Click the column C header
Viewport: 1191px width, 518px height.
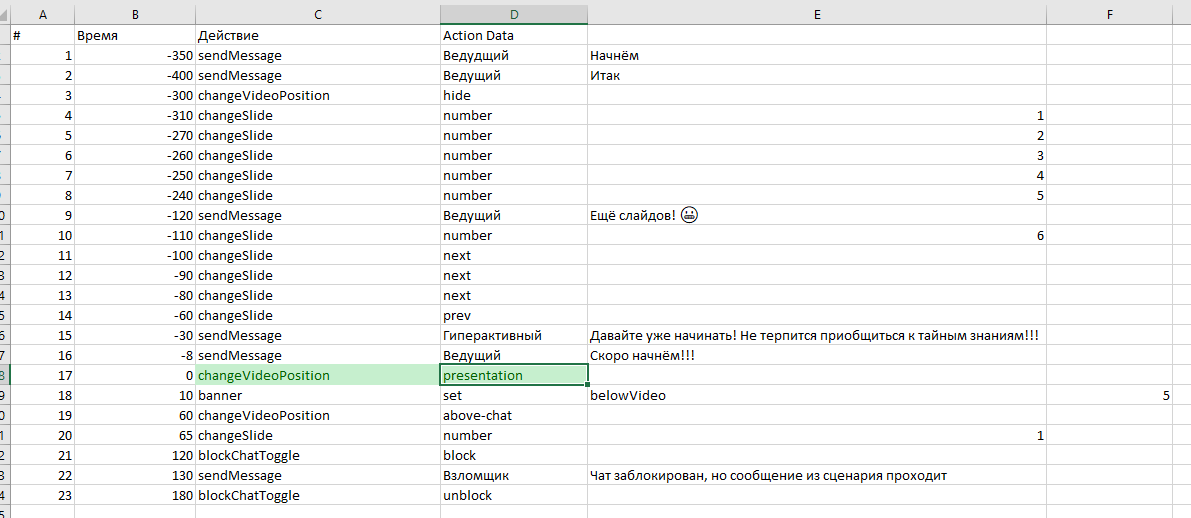coord(317,13)
